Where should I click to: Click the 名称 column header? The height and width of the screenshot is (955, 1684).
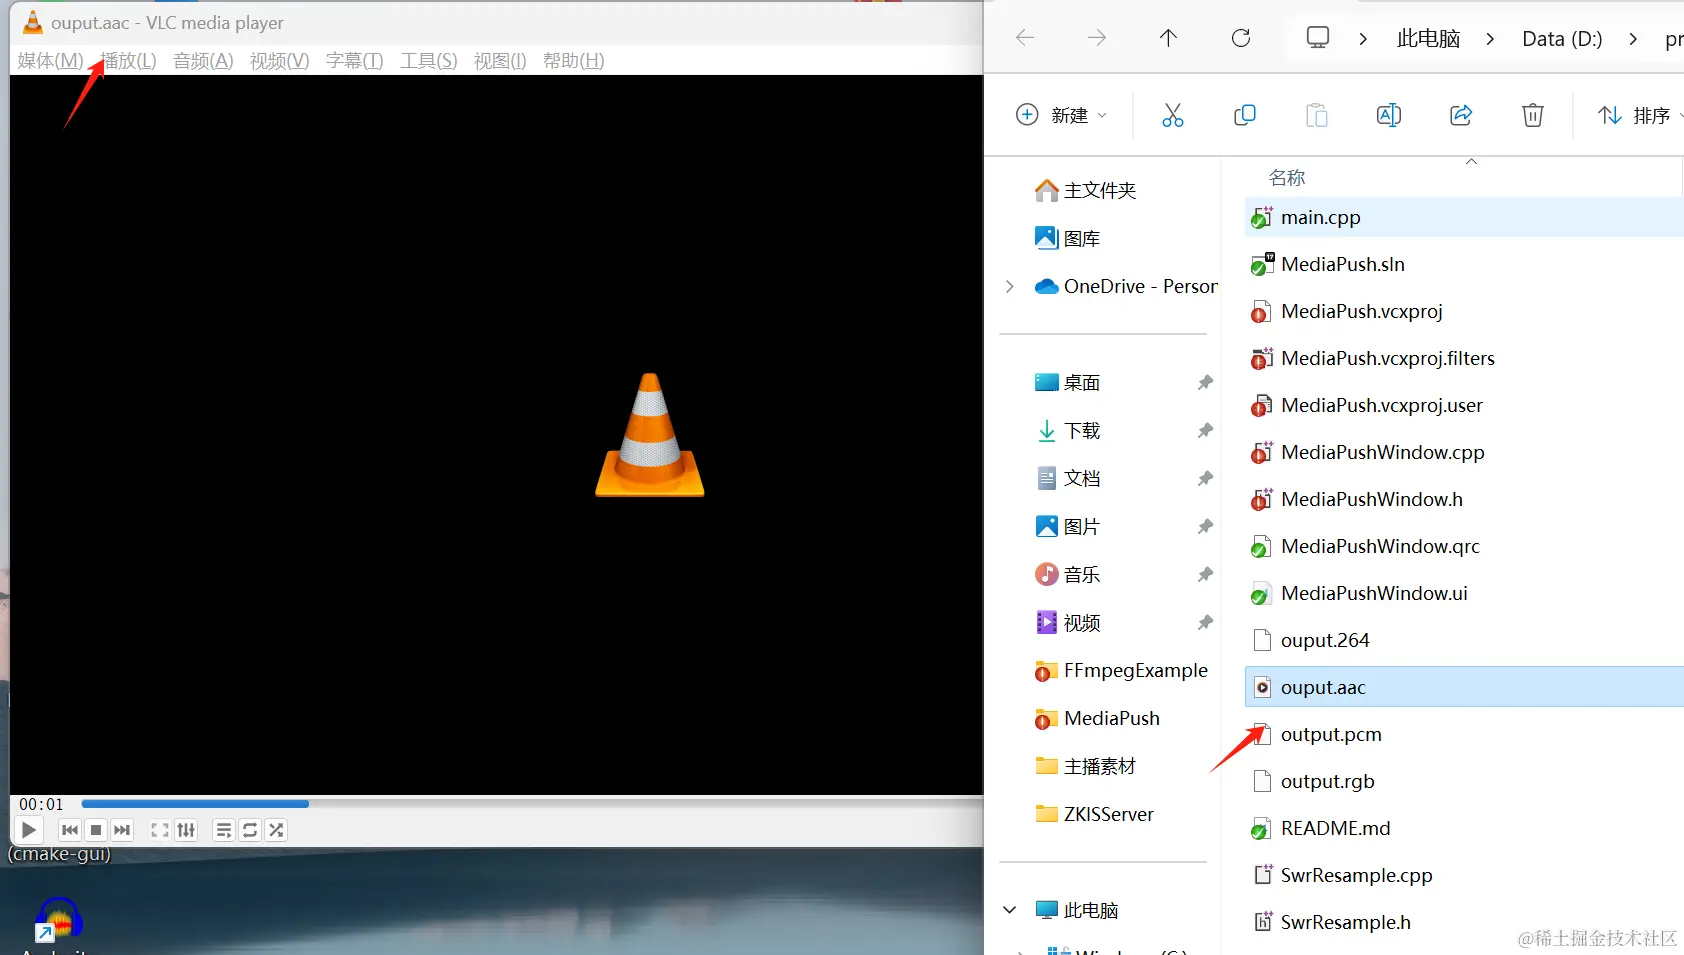pyautogui.click(x=1287, y=178)
